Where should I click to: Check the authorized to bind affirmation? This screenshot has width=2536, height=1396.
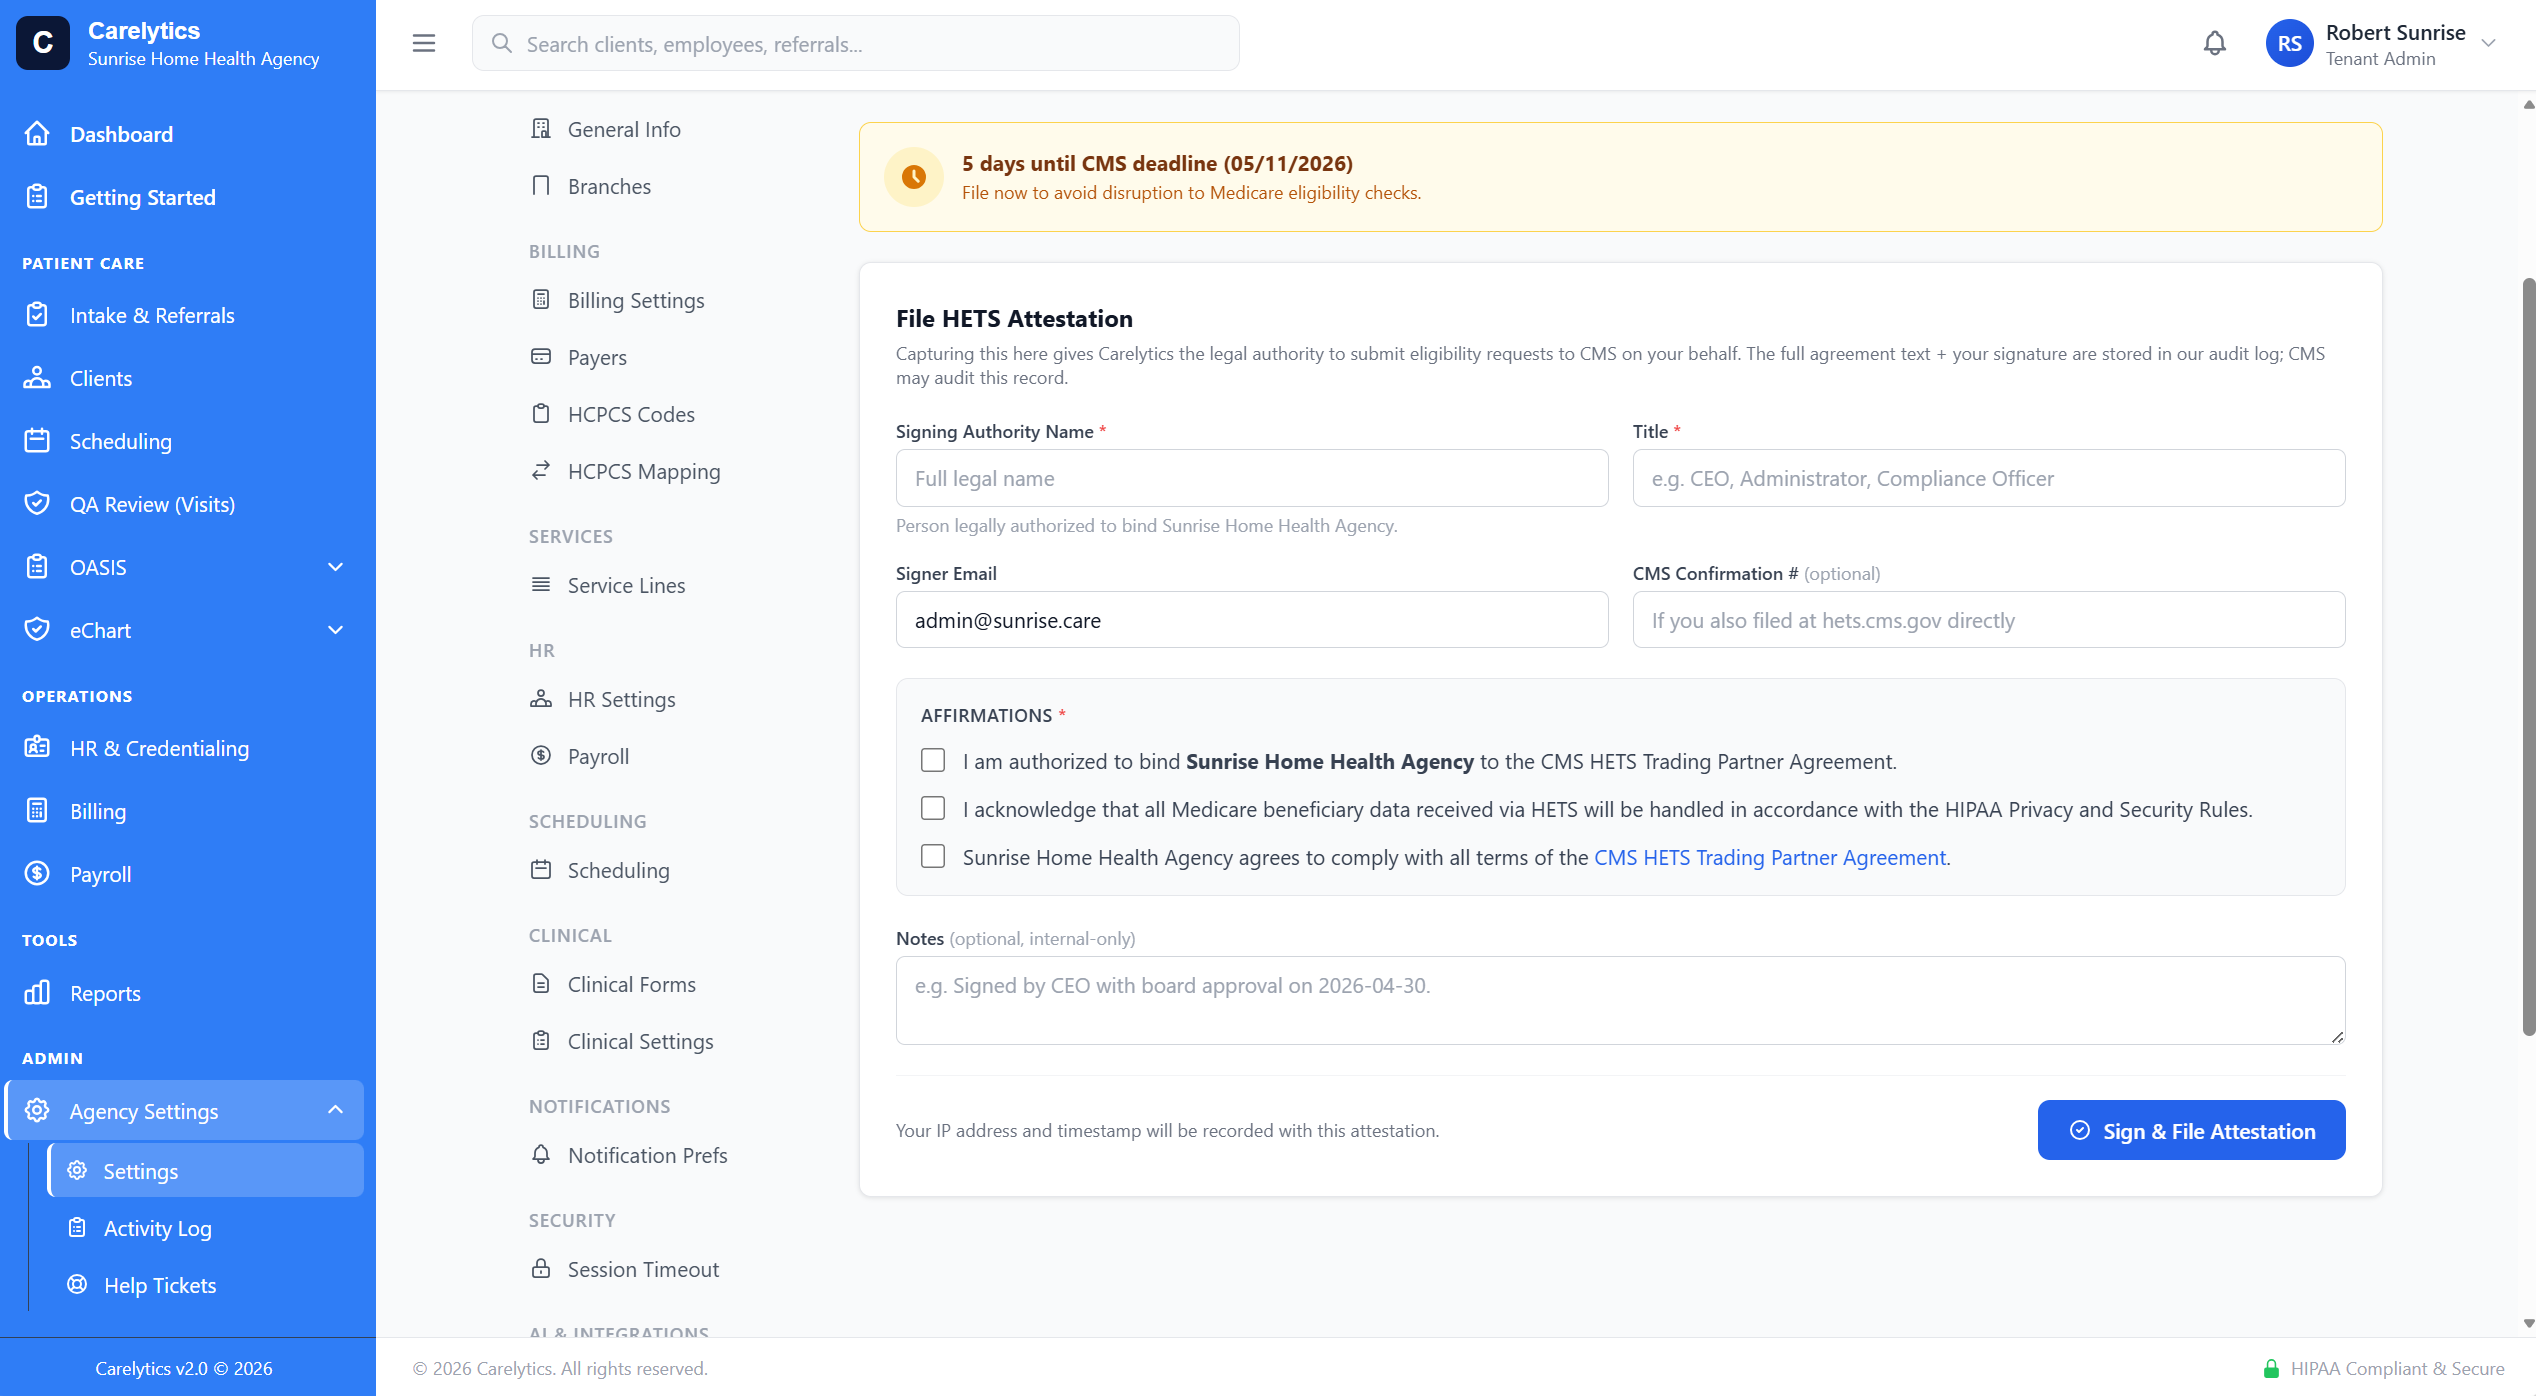(x=933, y=760)
